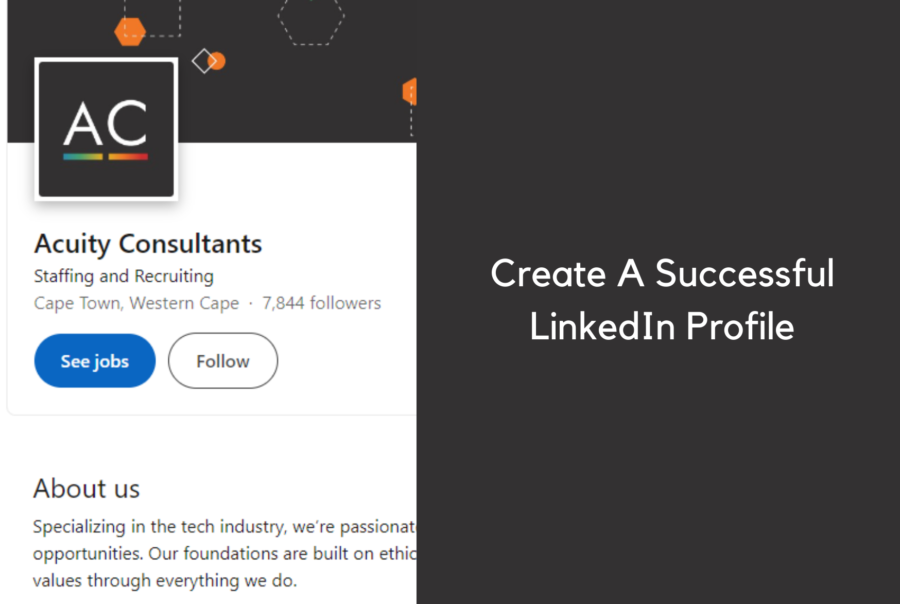Image resolution: width=900 pixels, height=604 pixels.
Task: Click the LinkedIn Profile headline line
Action: 662,326
